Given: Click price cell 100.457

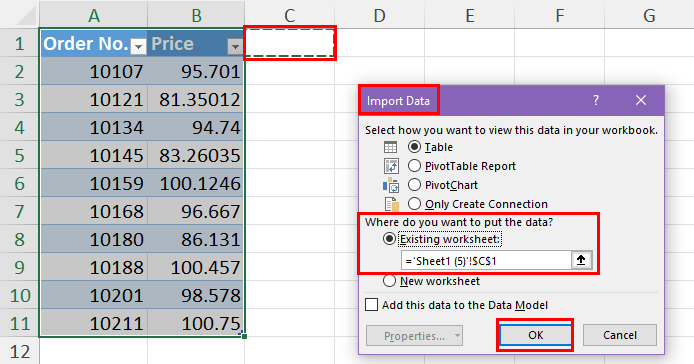Looking at the screenshot, I should (196, 267).
